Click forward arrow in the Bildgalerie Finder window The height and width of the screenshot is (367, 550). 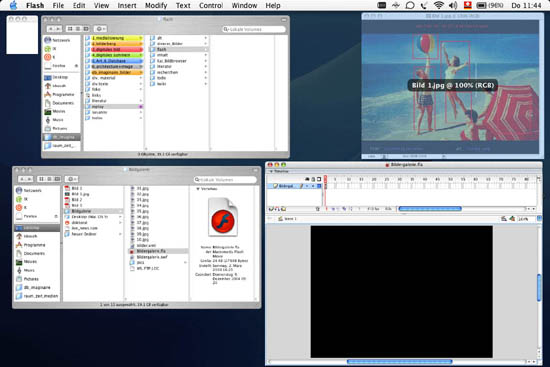click(x=29, y=179)
